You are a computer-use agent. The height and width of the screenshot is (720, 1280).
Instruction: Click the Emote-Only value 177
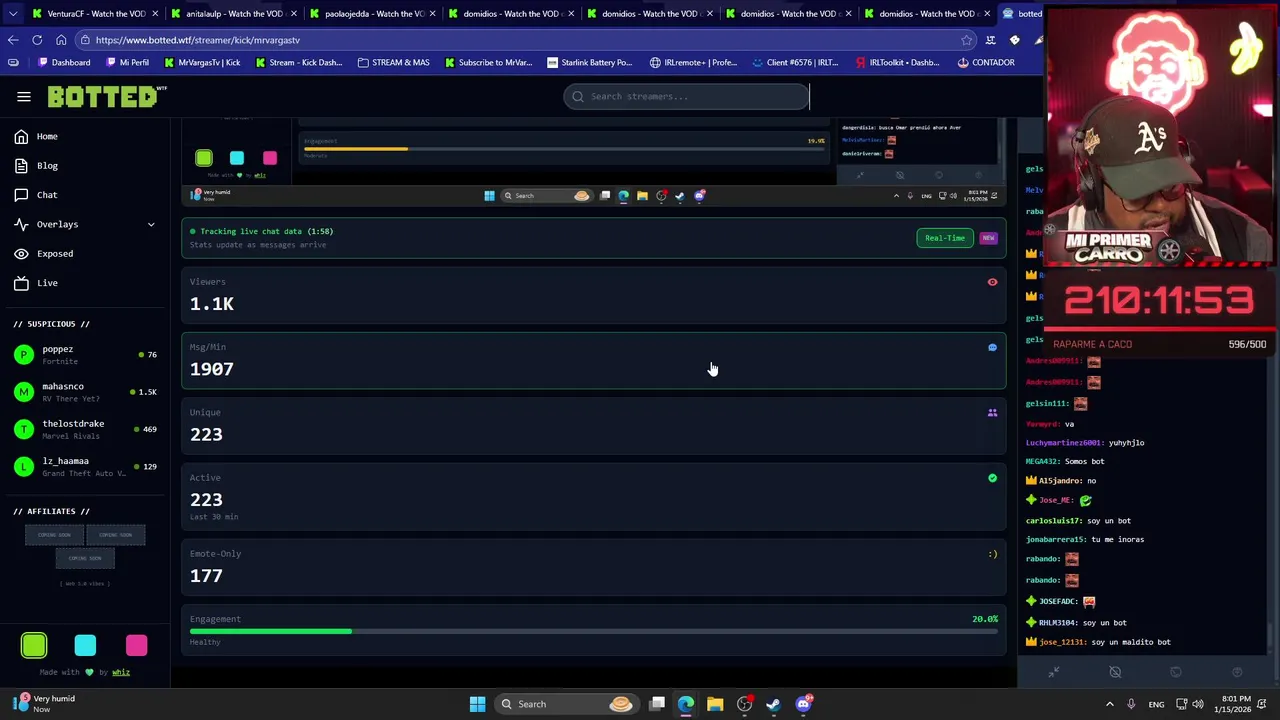coord(206,575)
